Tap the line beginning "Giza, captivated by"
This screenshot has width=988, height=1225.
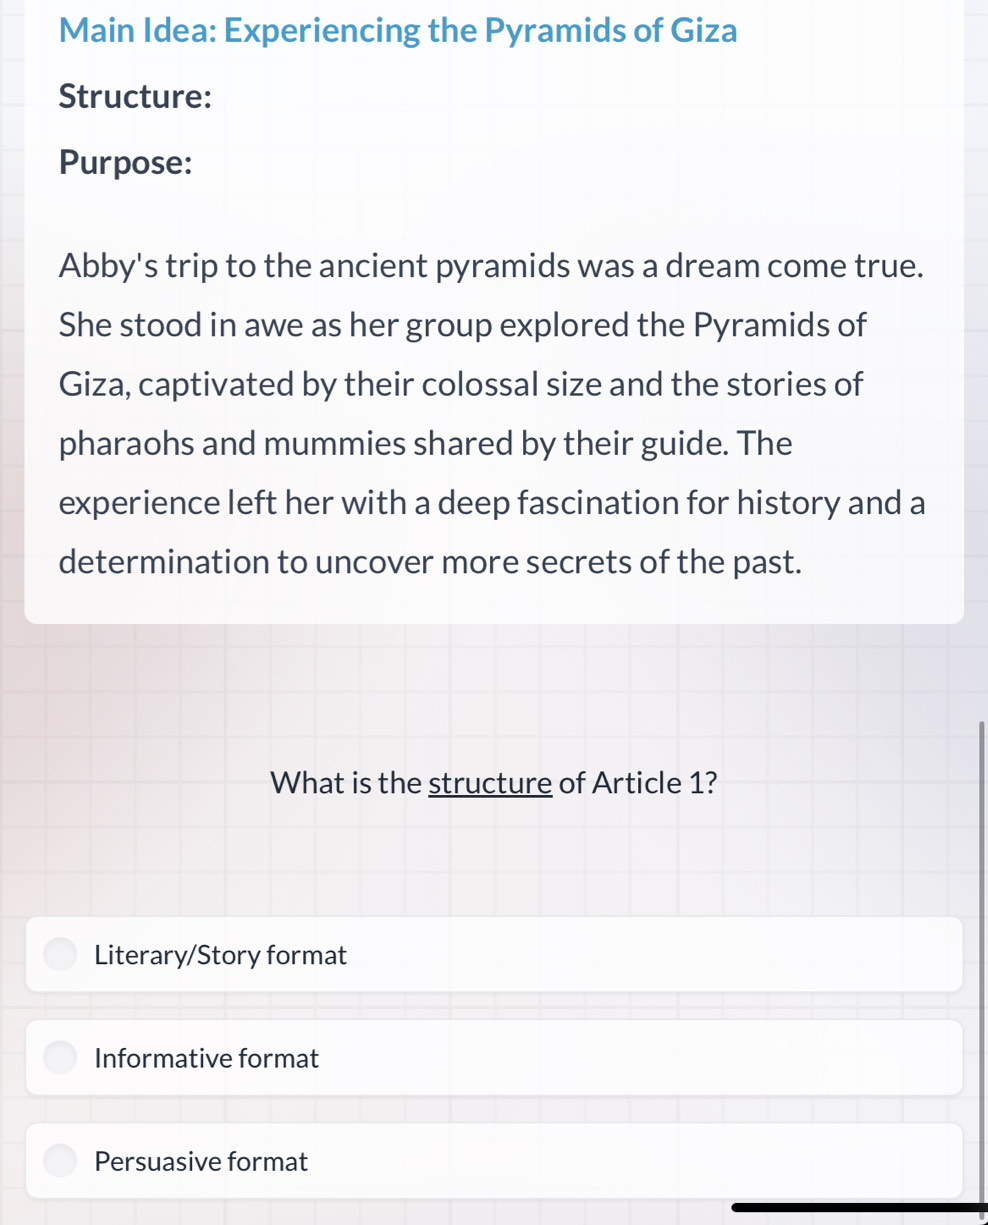click(461, 384)
